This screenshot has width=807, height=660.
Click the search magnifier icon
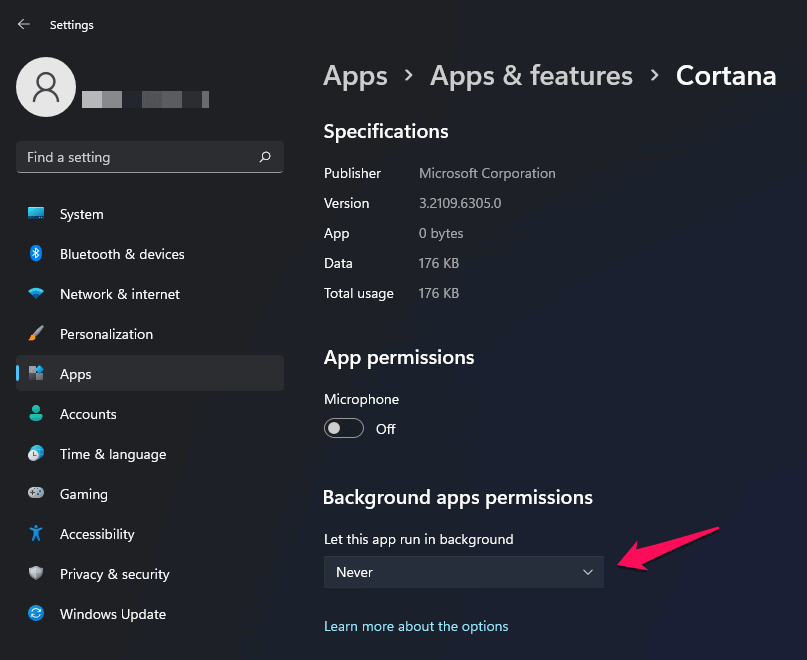point(265,157)
